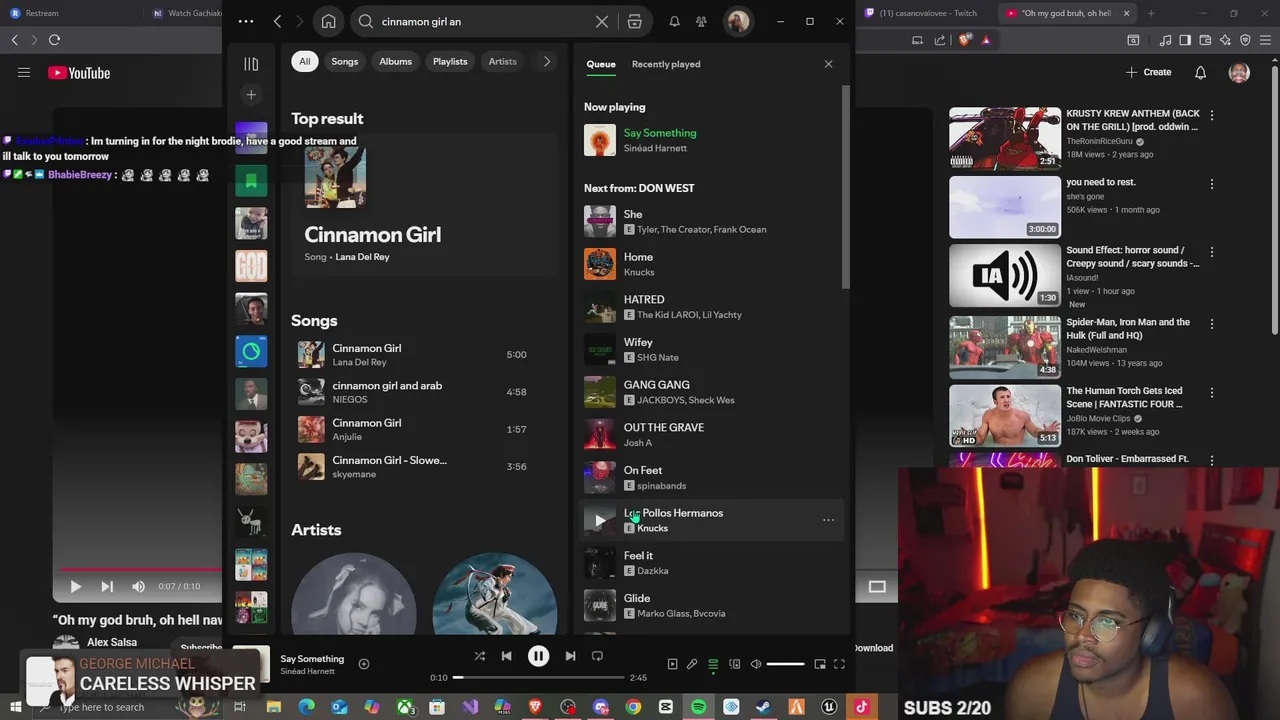Viewport: 1280px width, 720px height.
Task: Open Brave Shields icon in the address bar
Action: tap(964, 40)
